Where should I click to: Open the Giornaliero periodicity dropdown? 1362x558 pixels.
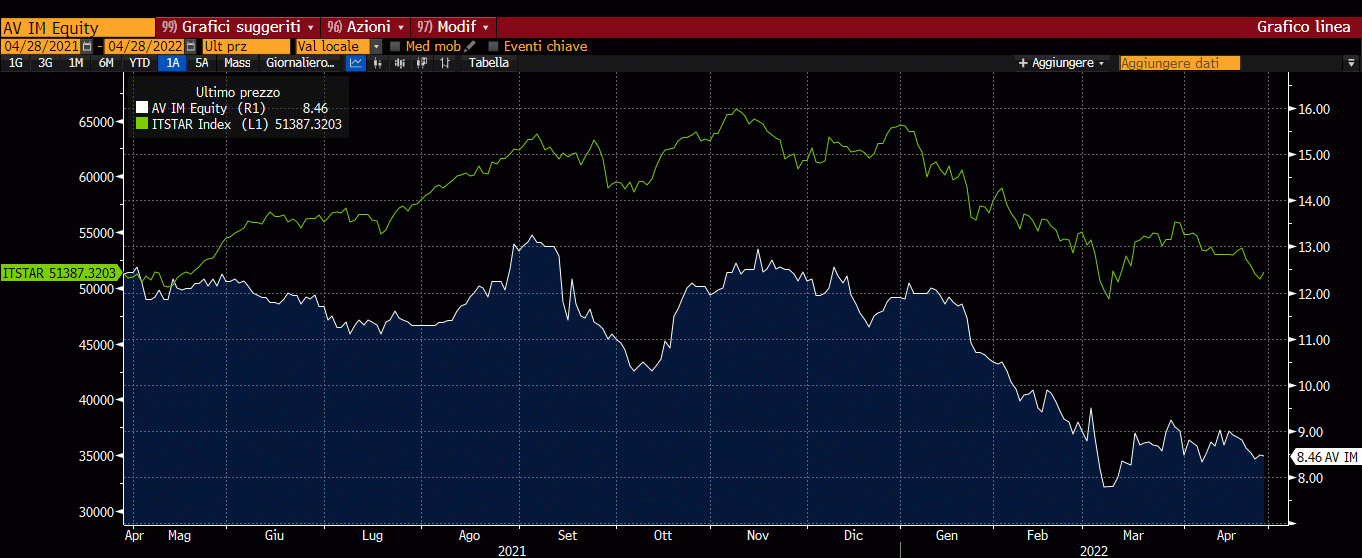(x=300, y=63)
